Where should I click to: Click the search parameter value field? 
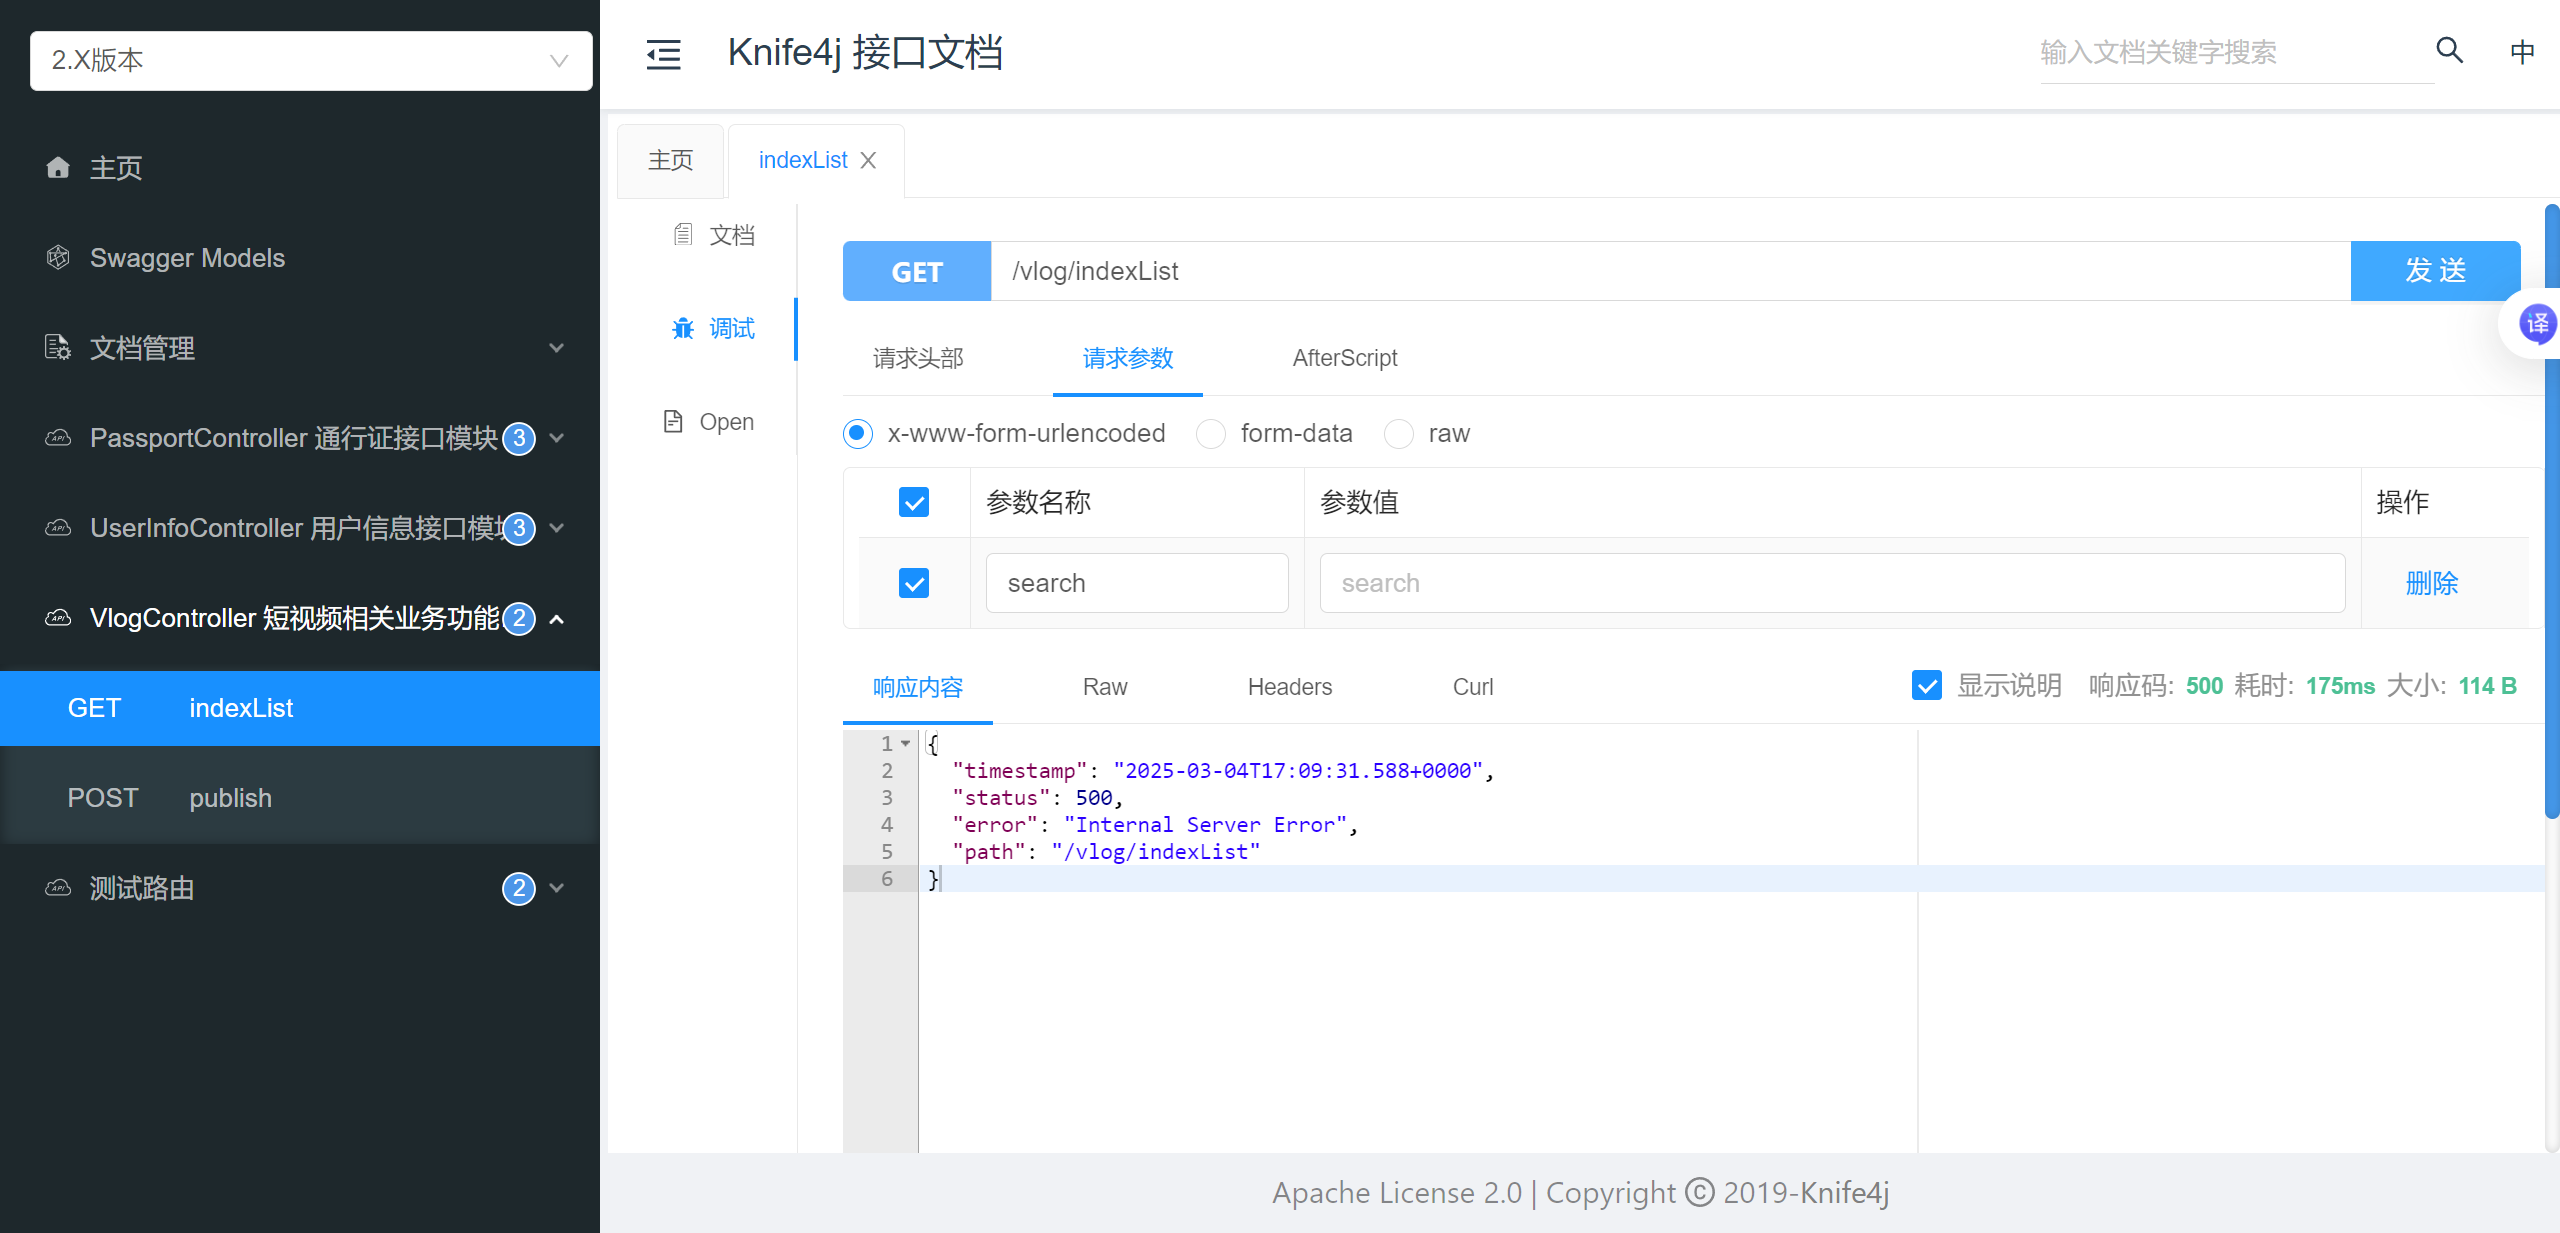tap(1831, 583)
